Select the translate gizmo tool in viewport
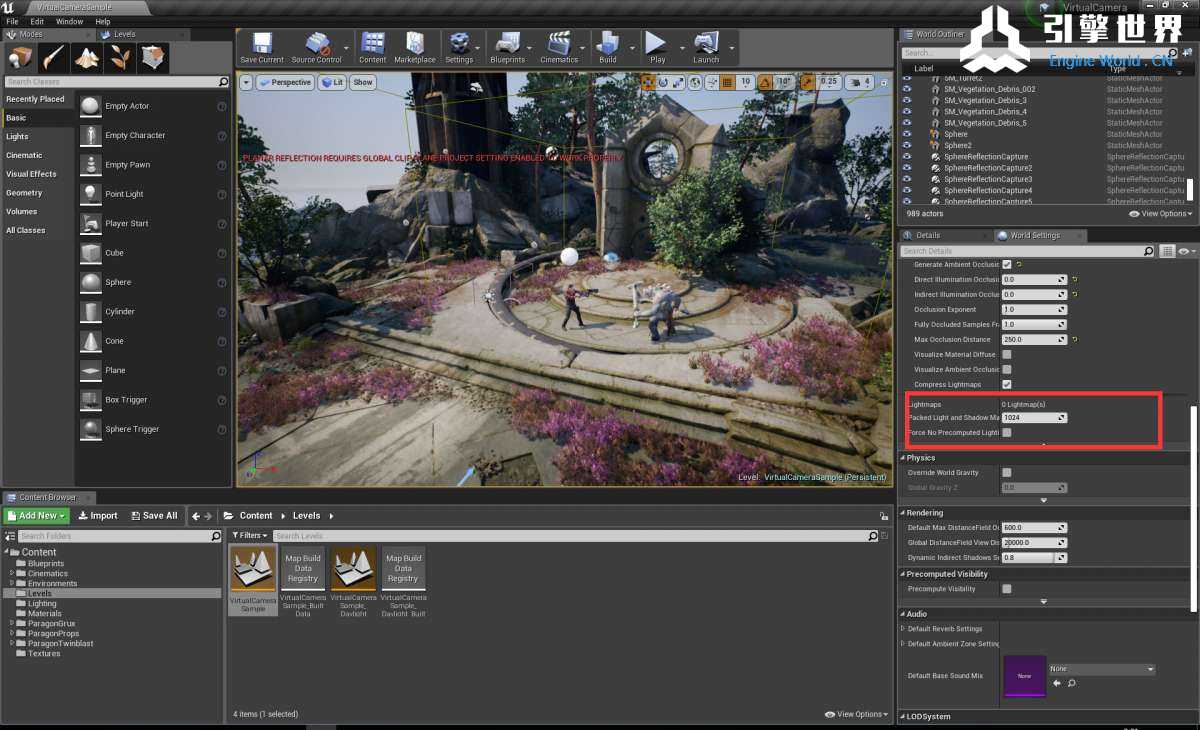Screen dimensions: 1200x730 point(650,83)
